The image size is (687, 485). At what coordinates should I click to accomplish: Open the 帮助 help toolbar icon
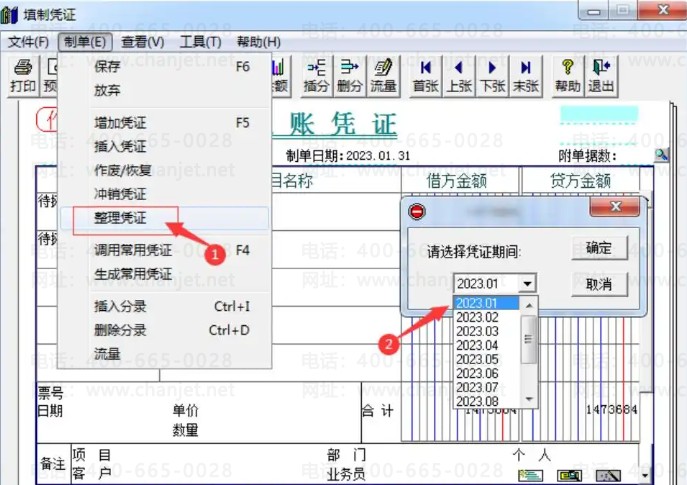point(568,76)
